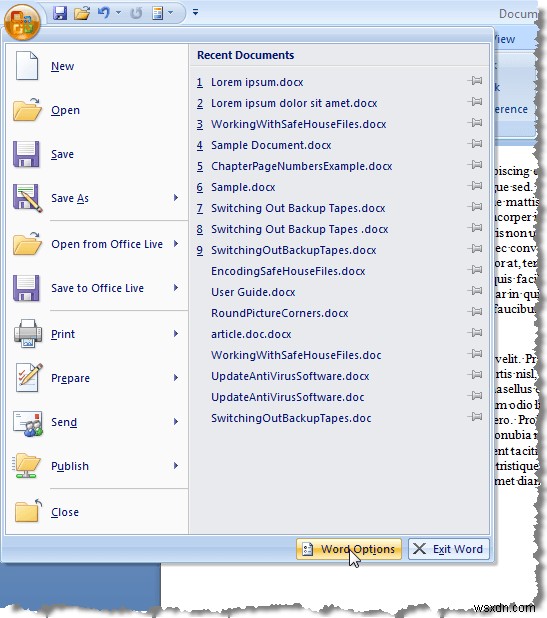The image size is (547, 618).
Task: Expand the Save As submenu arrow
Action: (176, 197)
